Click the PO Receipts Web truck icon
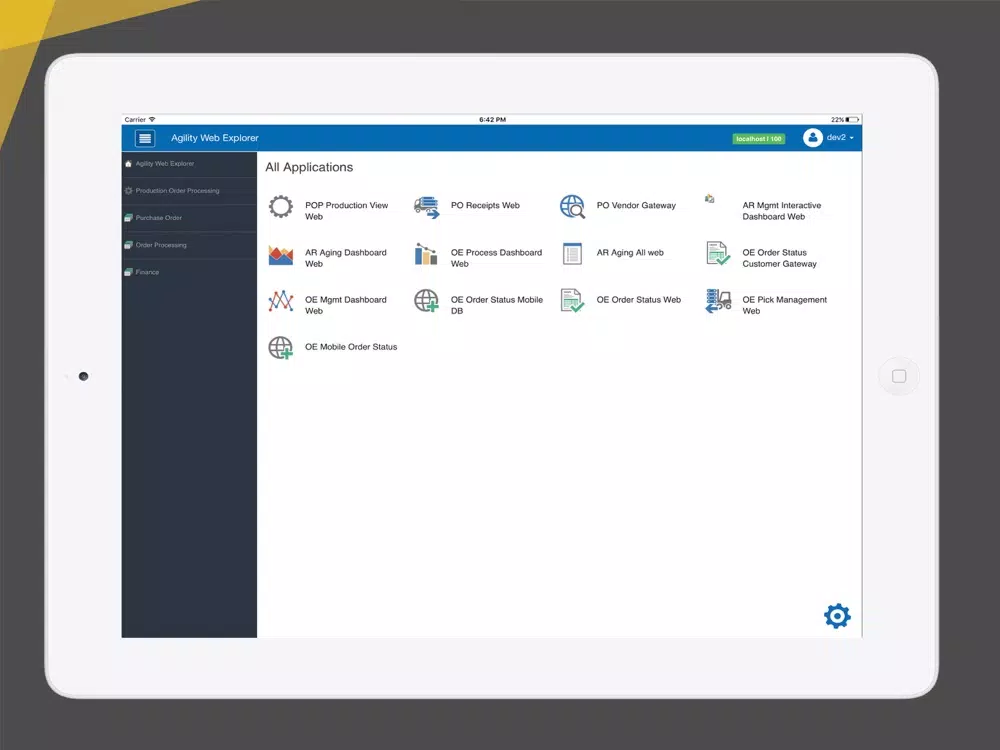 click(x=427, y=207)
